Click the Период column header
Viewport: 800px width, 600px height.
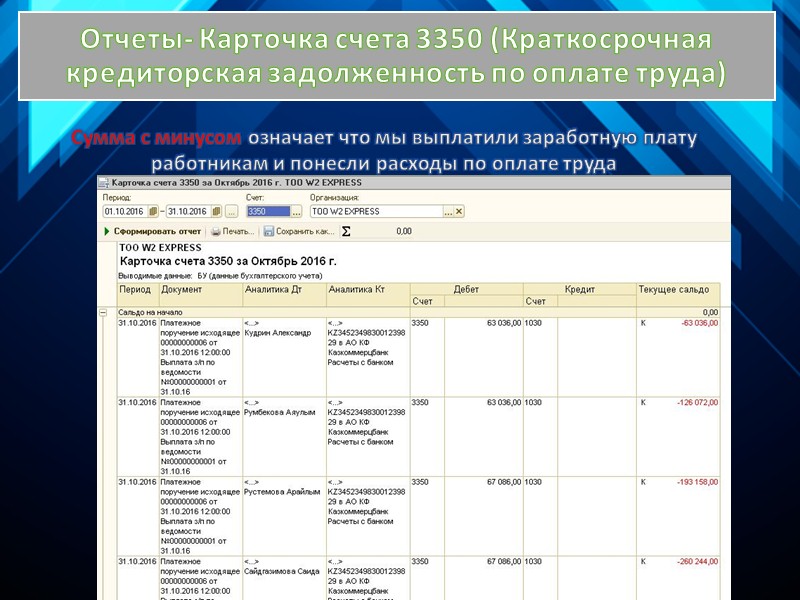(138, 295)
